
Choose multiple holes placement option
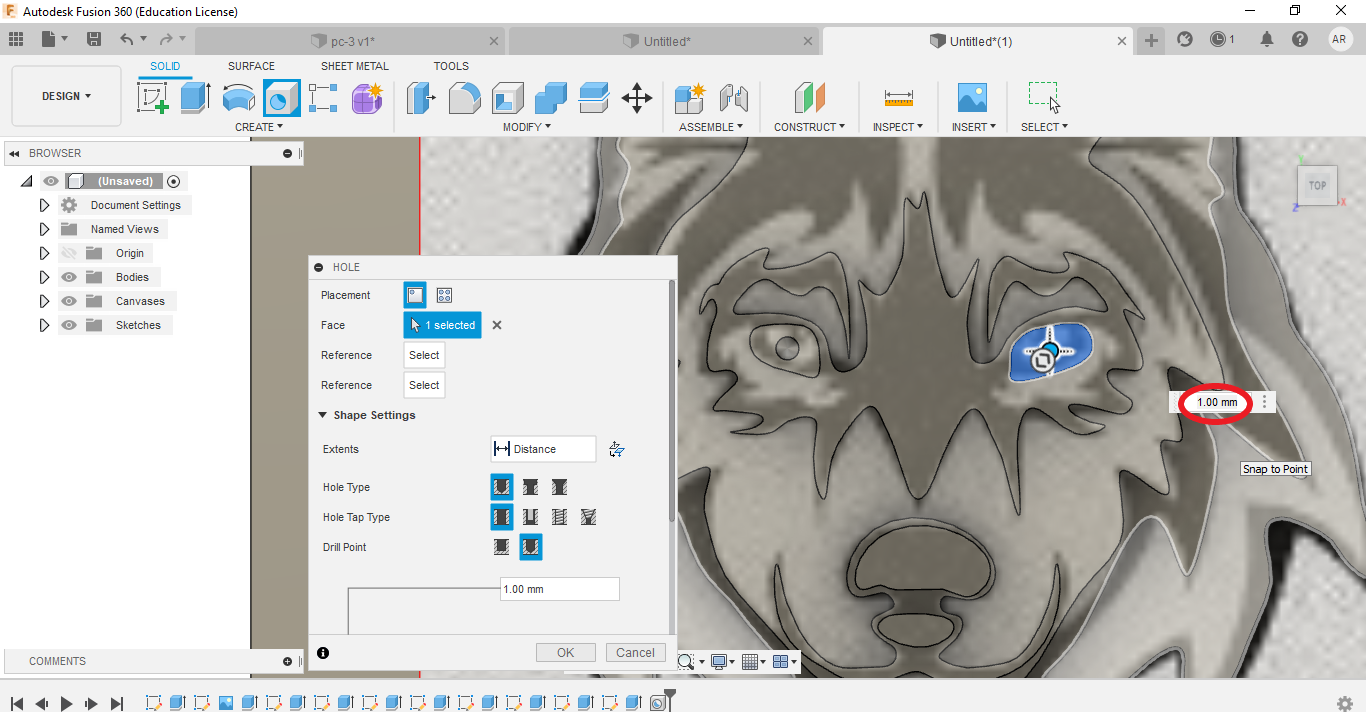pos(444,295)
